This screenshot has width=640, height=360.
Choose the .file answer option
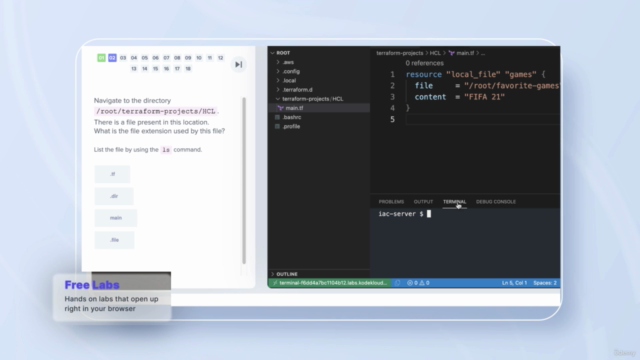pos(114,240)
